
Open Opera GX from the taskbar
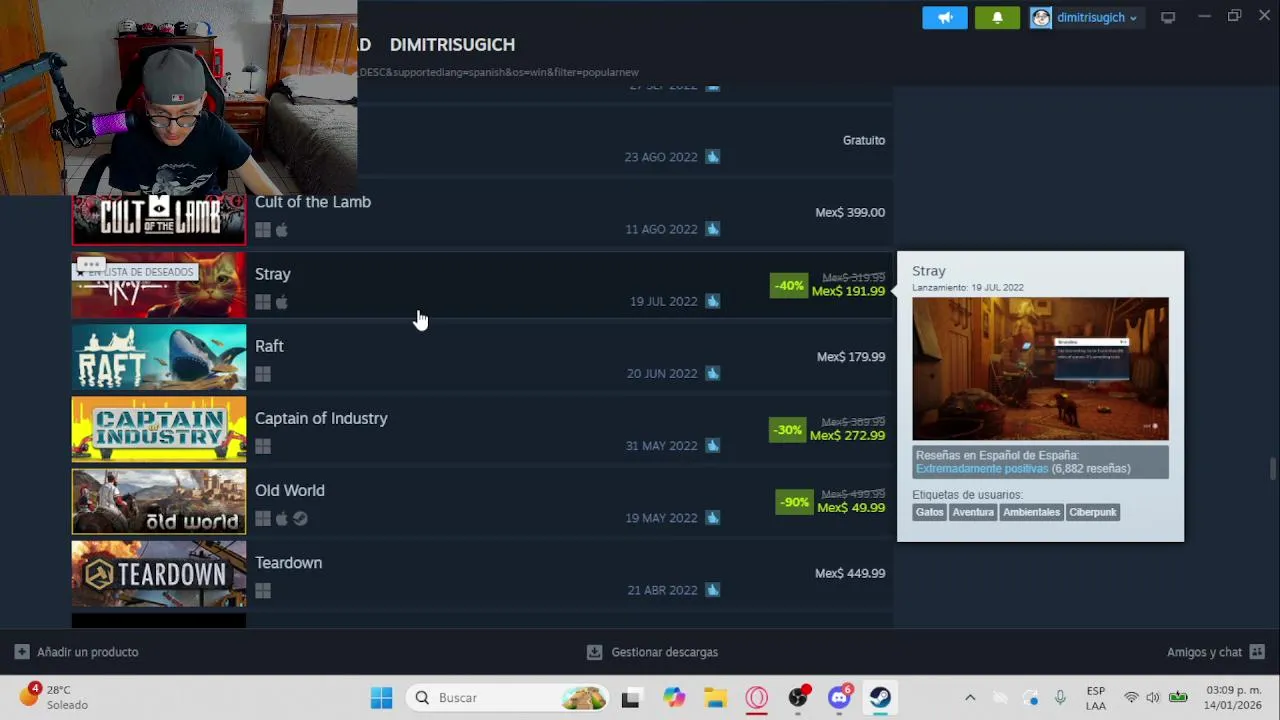click(x=756, y=698)
